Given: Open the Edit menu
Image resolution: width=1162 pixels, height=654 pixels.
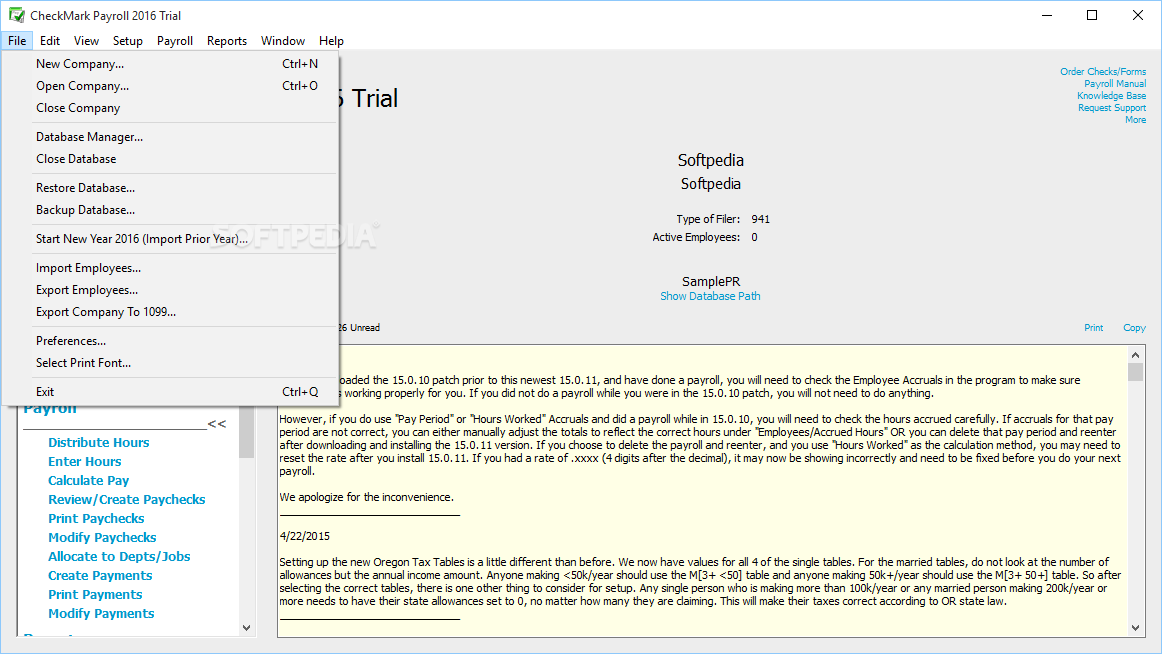Looking at the screenshot, I should tap(50, 41).
